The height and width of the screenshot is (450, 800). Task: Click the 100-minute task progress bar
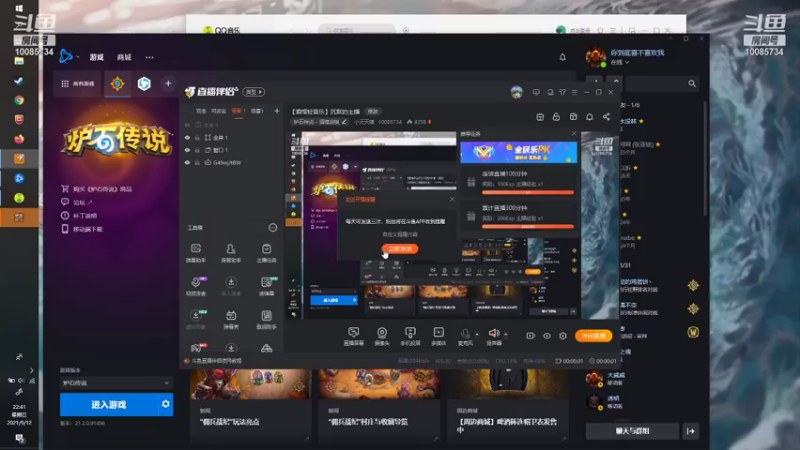tap(528, 192)
